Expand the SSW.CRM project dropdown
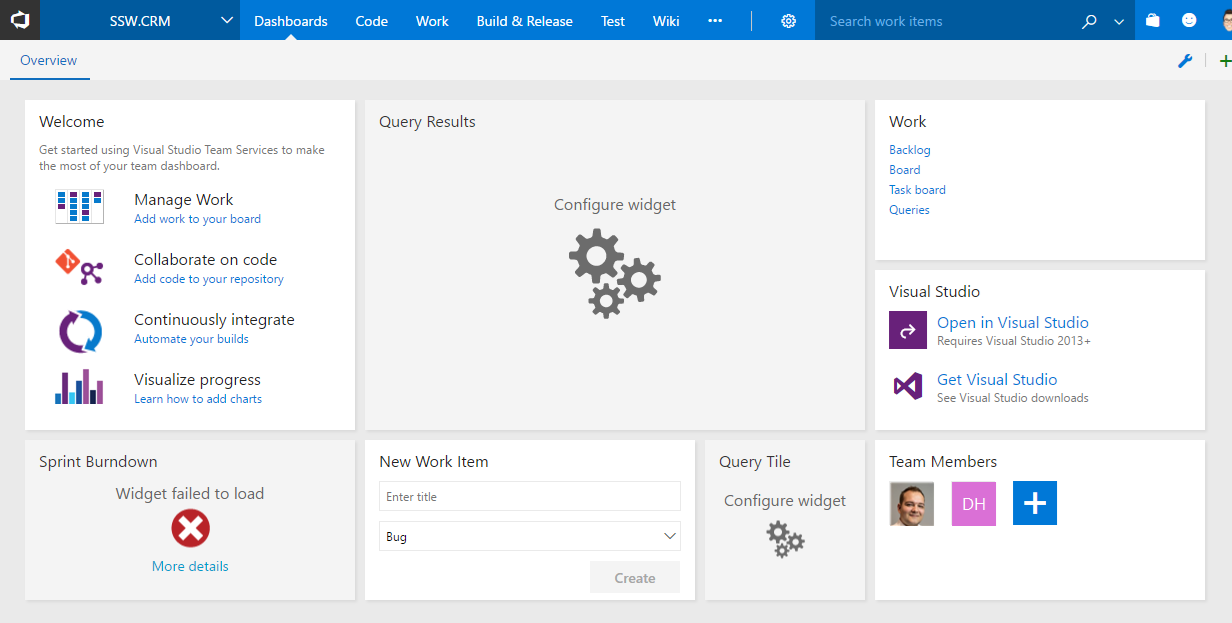 (226, 21)
